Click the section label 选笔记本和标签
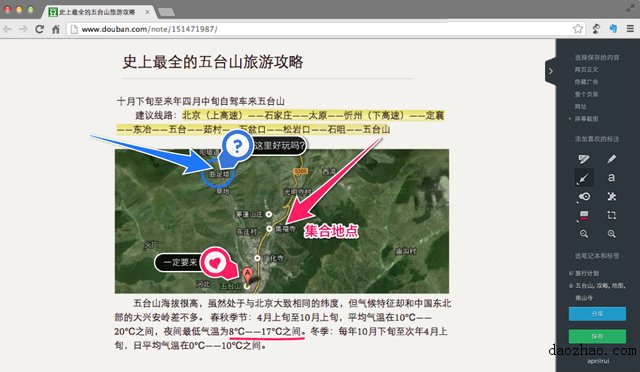Viewport: 640px width, 372px height. [597, 256]
